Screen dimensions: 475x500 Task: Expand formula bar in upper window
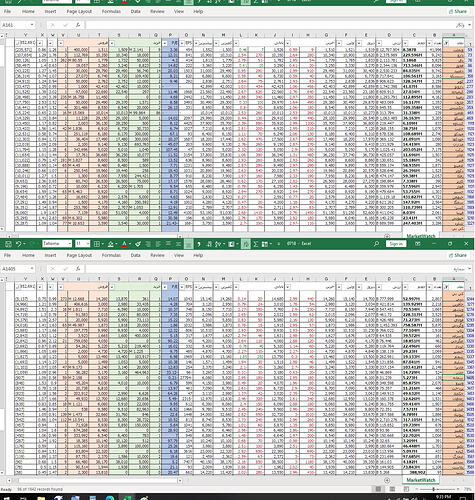(470, 25)
